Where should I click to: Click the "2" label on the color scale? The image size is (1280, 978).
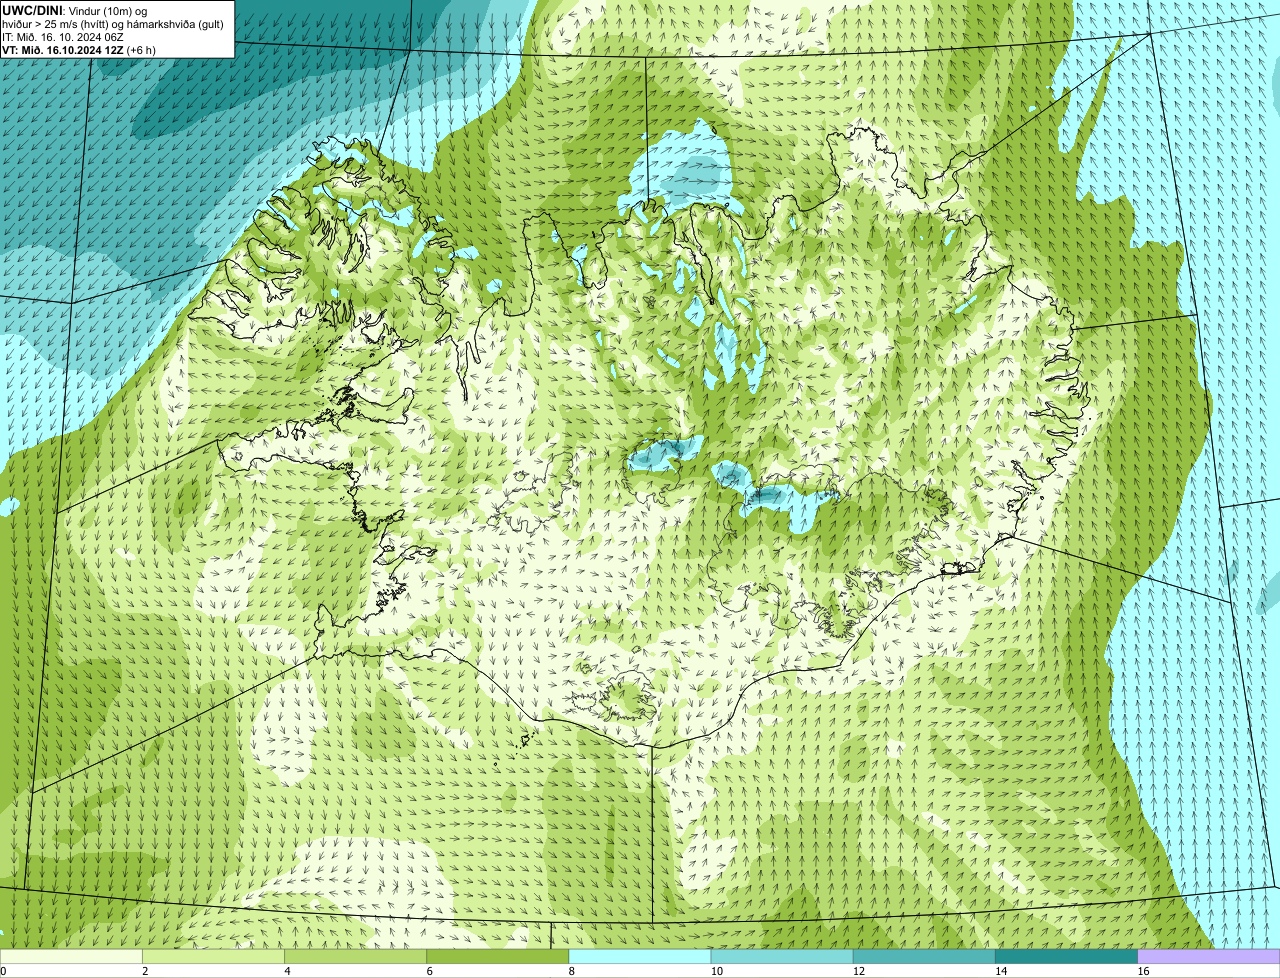pos(145,971)
